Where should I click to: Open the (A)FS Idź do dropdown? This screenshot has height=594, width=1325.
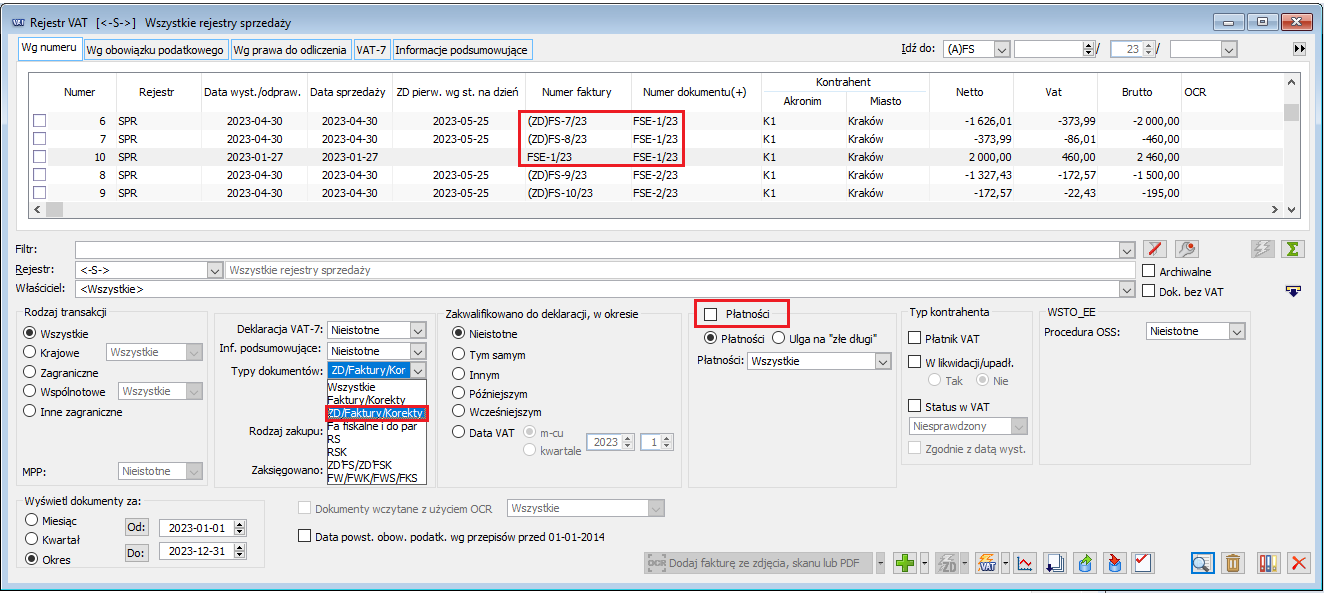click(1001, 48)
